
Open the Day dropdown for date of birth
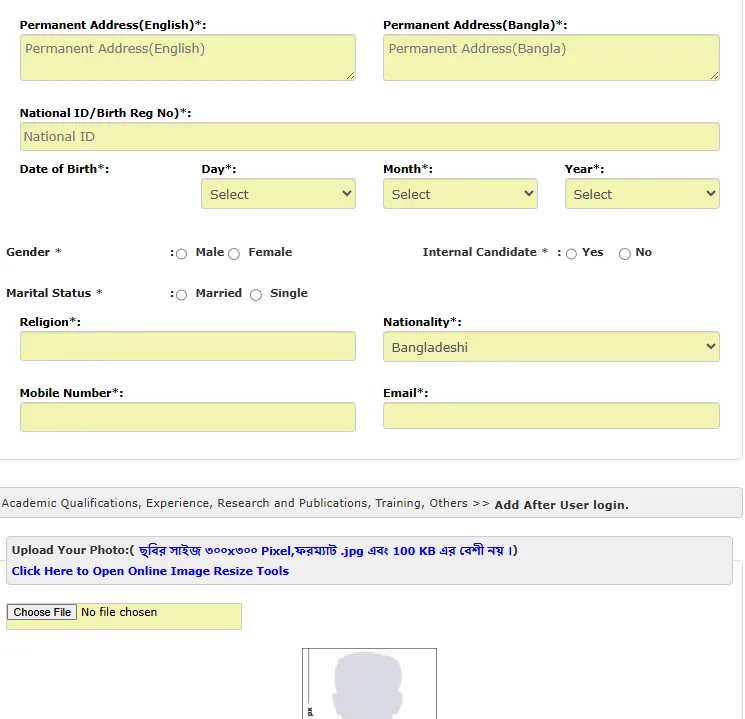click(x=278, y=194)
